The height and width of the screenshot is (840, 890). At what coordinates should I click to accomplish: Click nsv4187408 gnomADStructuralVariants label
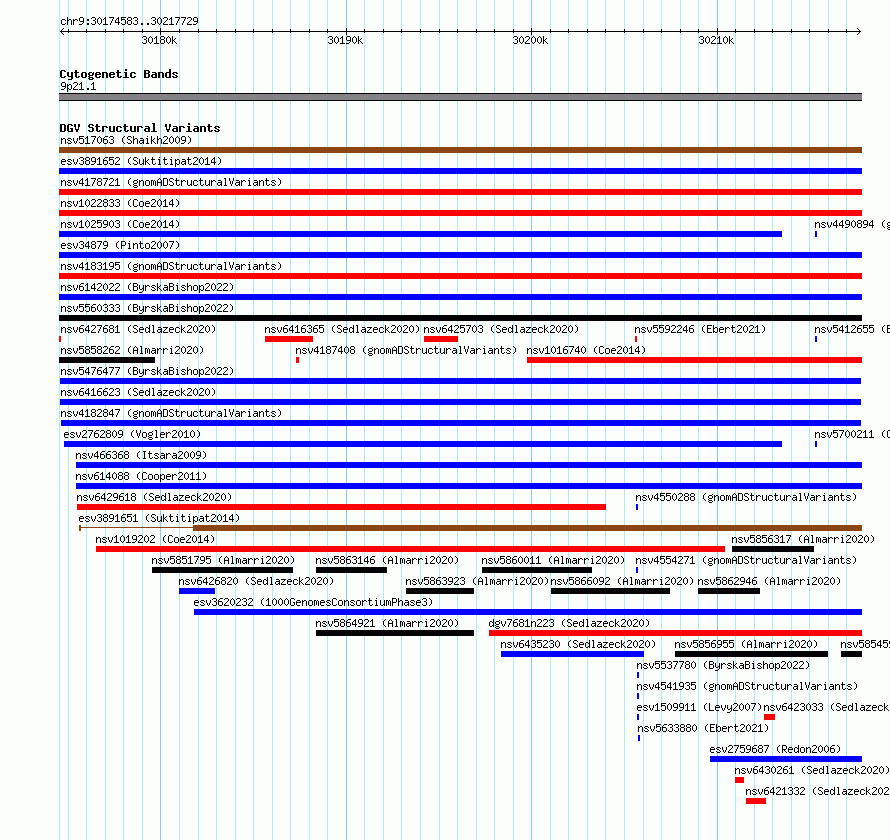tap(406, 350)
